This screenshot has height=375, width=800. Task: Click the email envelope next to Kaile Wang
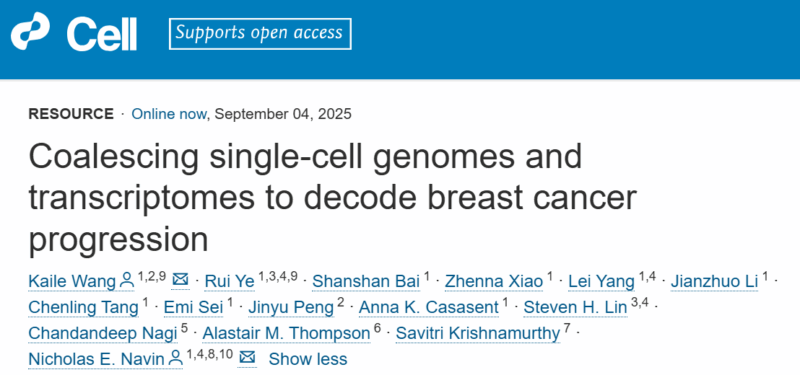pos(181,280)
